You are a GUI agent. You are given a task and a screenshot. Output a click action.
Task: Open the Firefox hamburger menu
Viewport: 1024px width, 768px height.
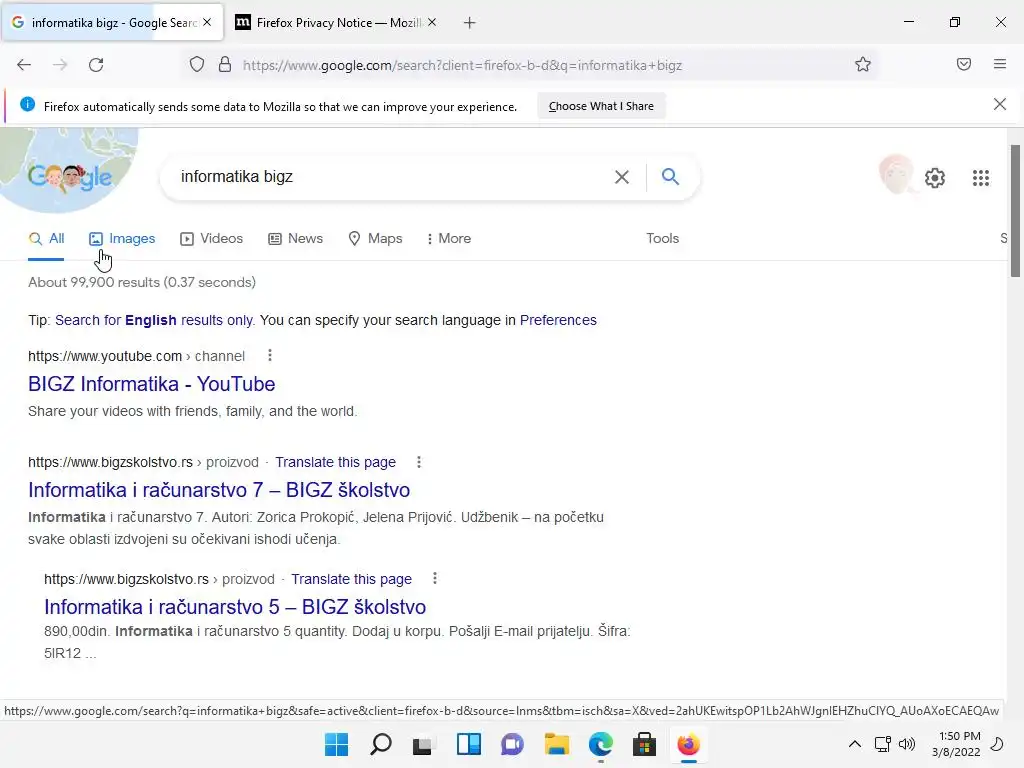(x=999, y=64)
